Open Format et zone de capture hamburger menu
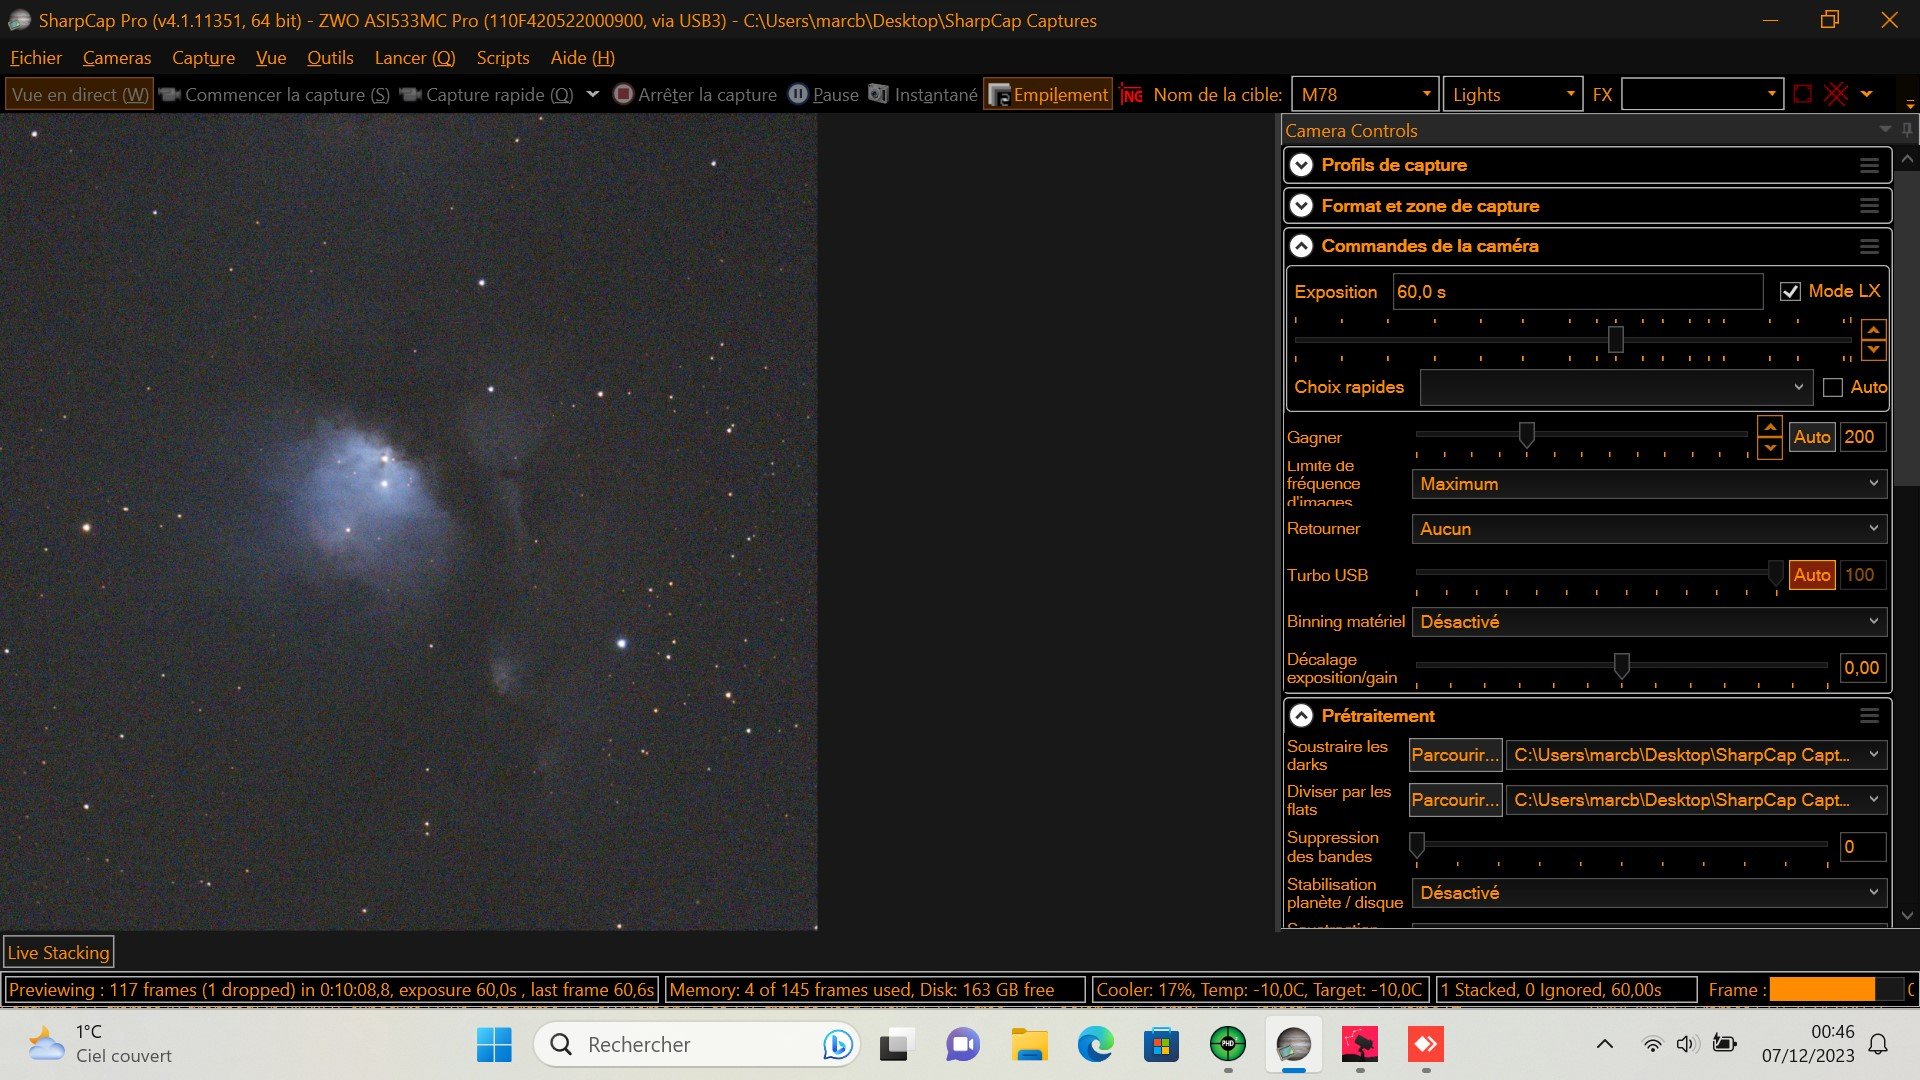Screen dimensions: 1920x1080 [x=1869, y=206]
